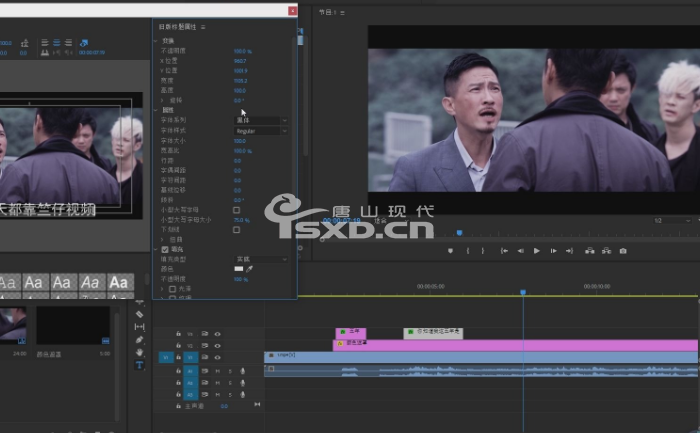Select the Type tool in the tools panel

139,365
